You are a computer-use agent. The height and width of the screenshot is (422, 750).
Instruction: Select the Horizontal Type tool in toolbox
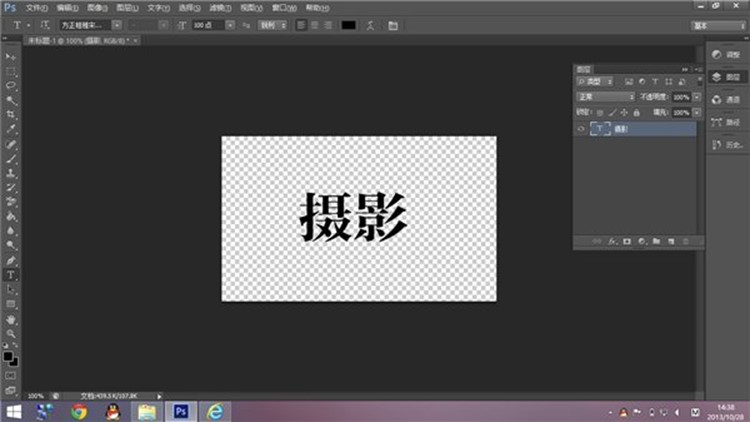[11, 274]
